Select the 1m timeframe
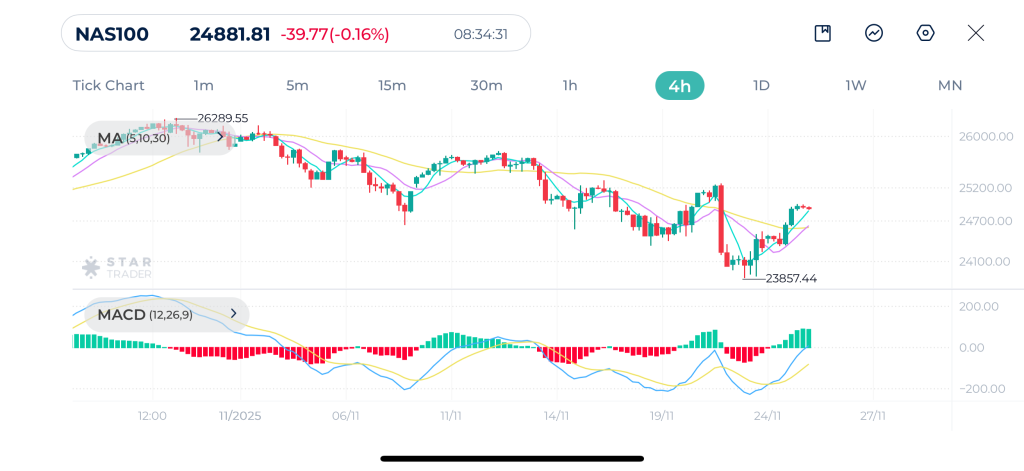Image resolution: width=1024 pixels, height=471 pixels. coord(203,85)
